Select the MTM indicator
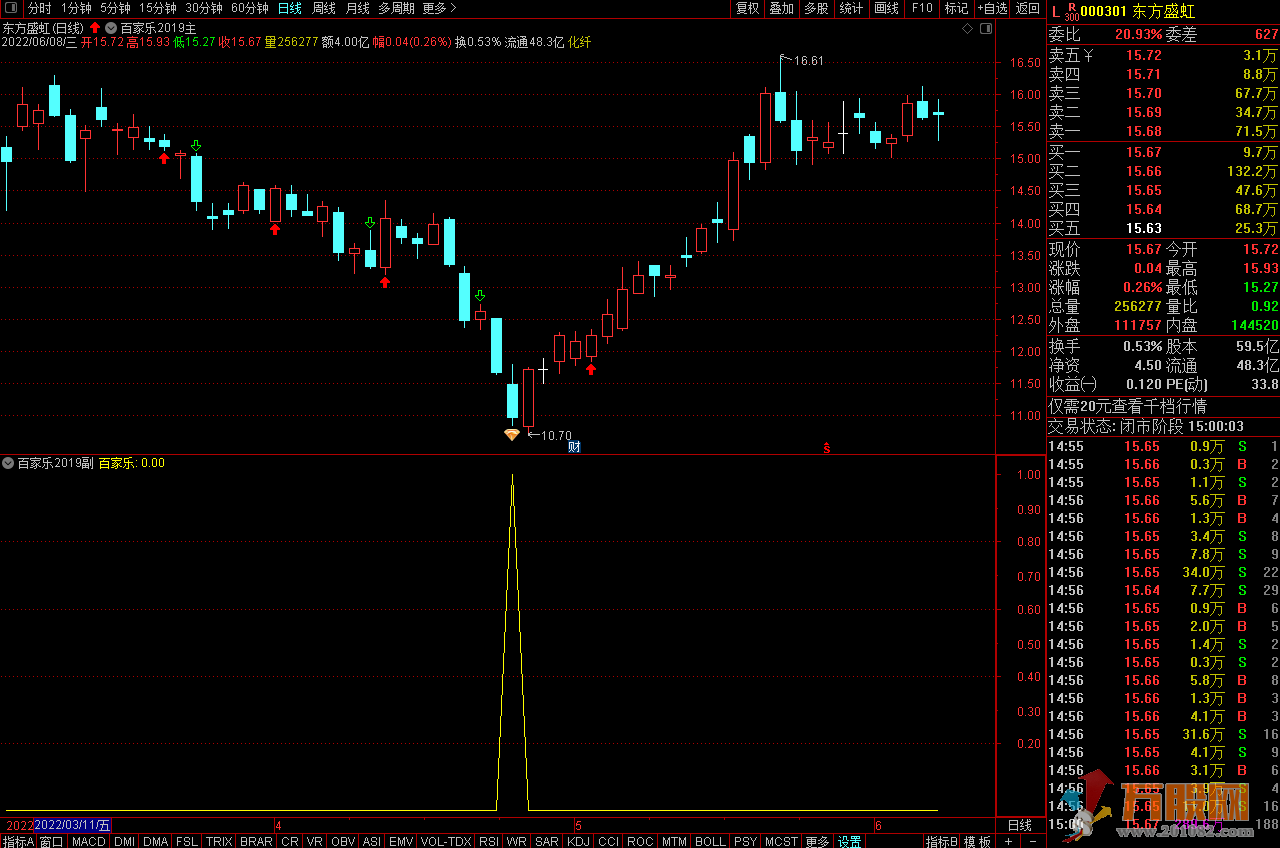Screen dimensions: 1280x848 (674, 841)
